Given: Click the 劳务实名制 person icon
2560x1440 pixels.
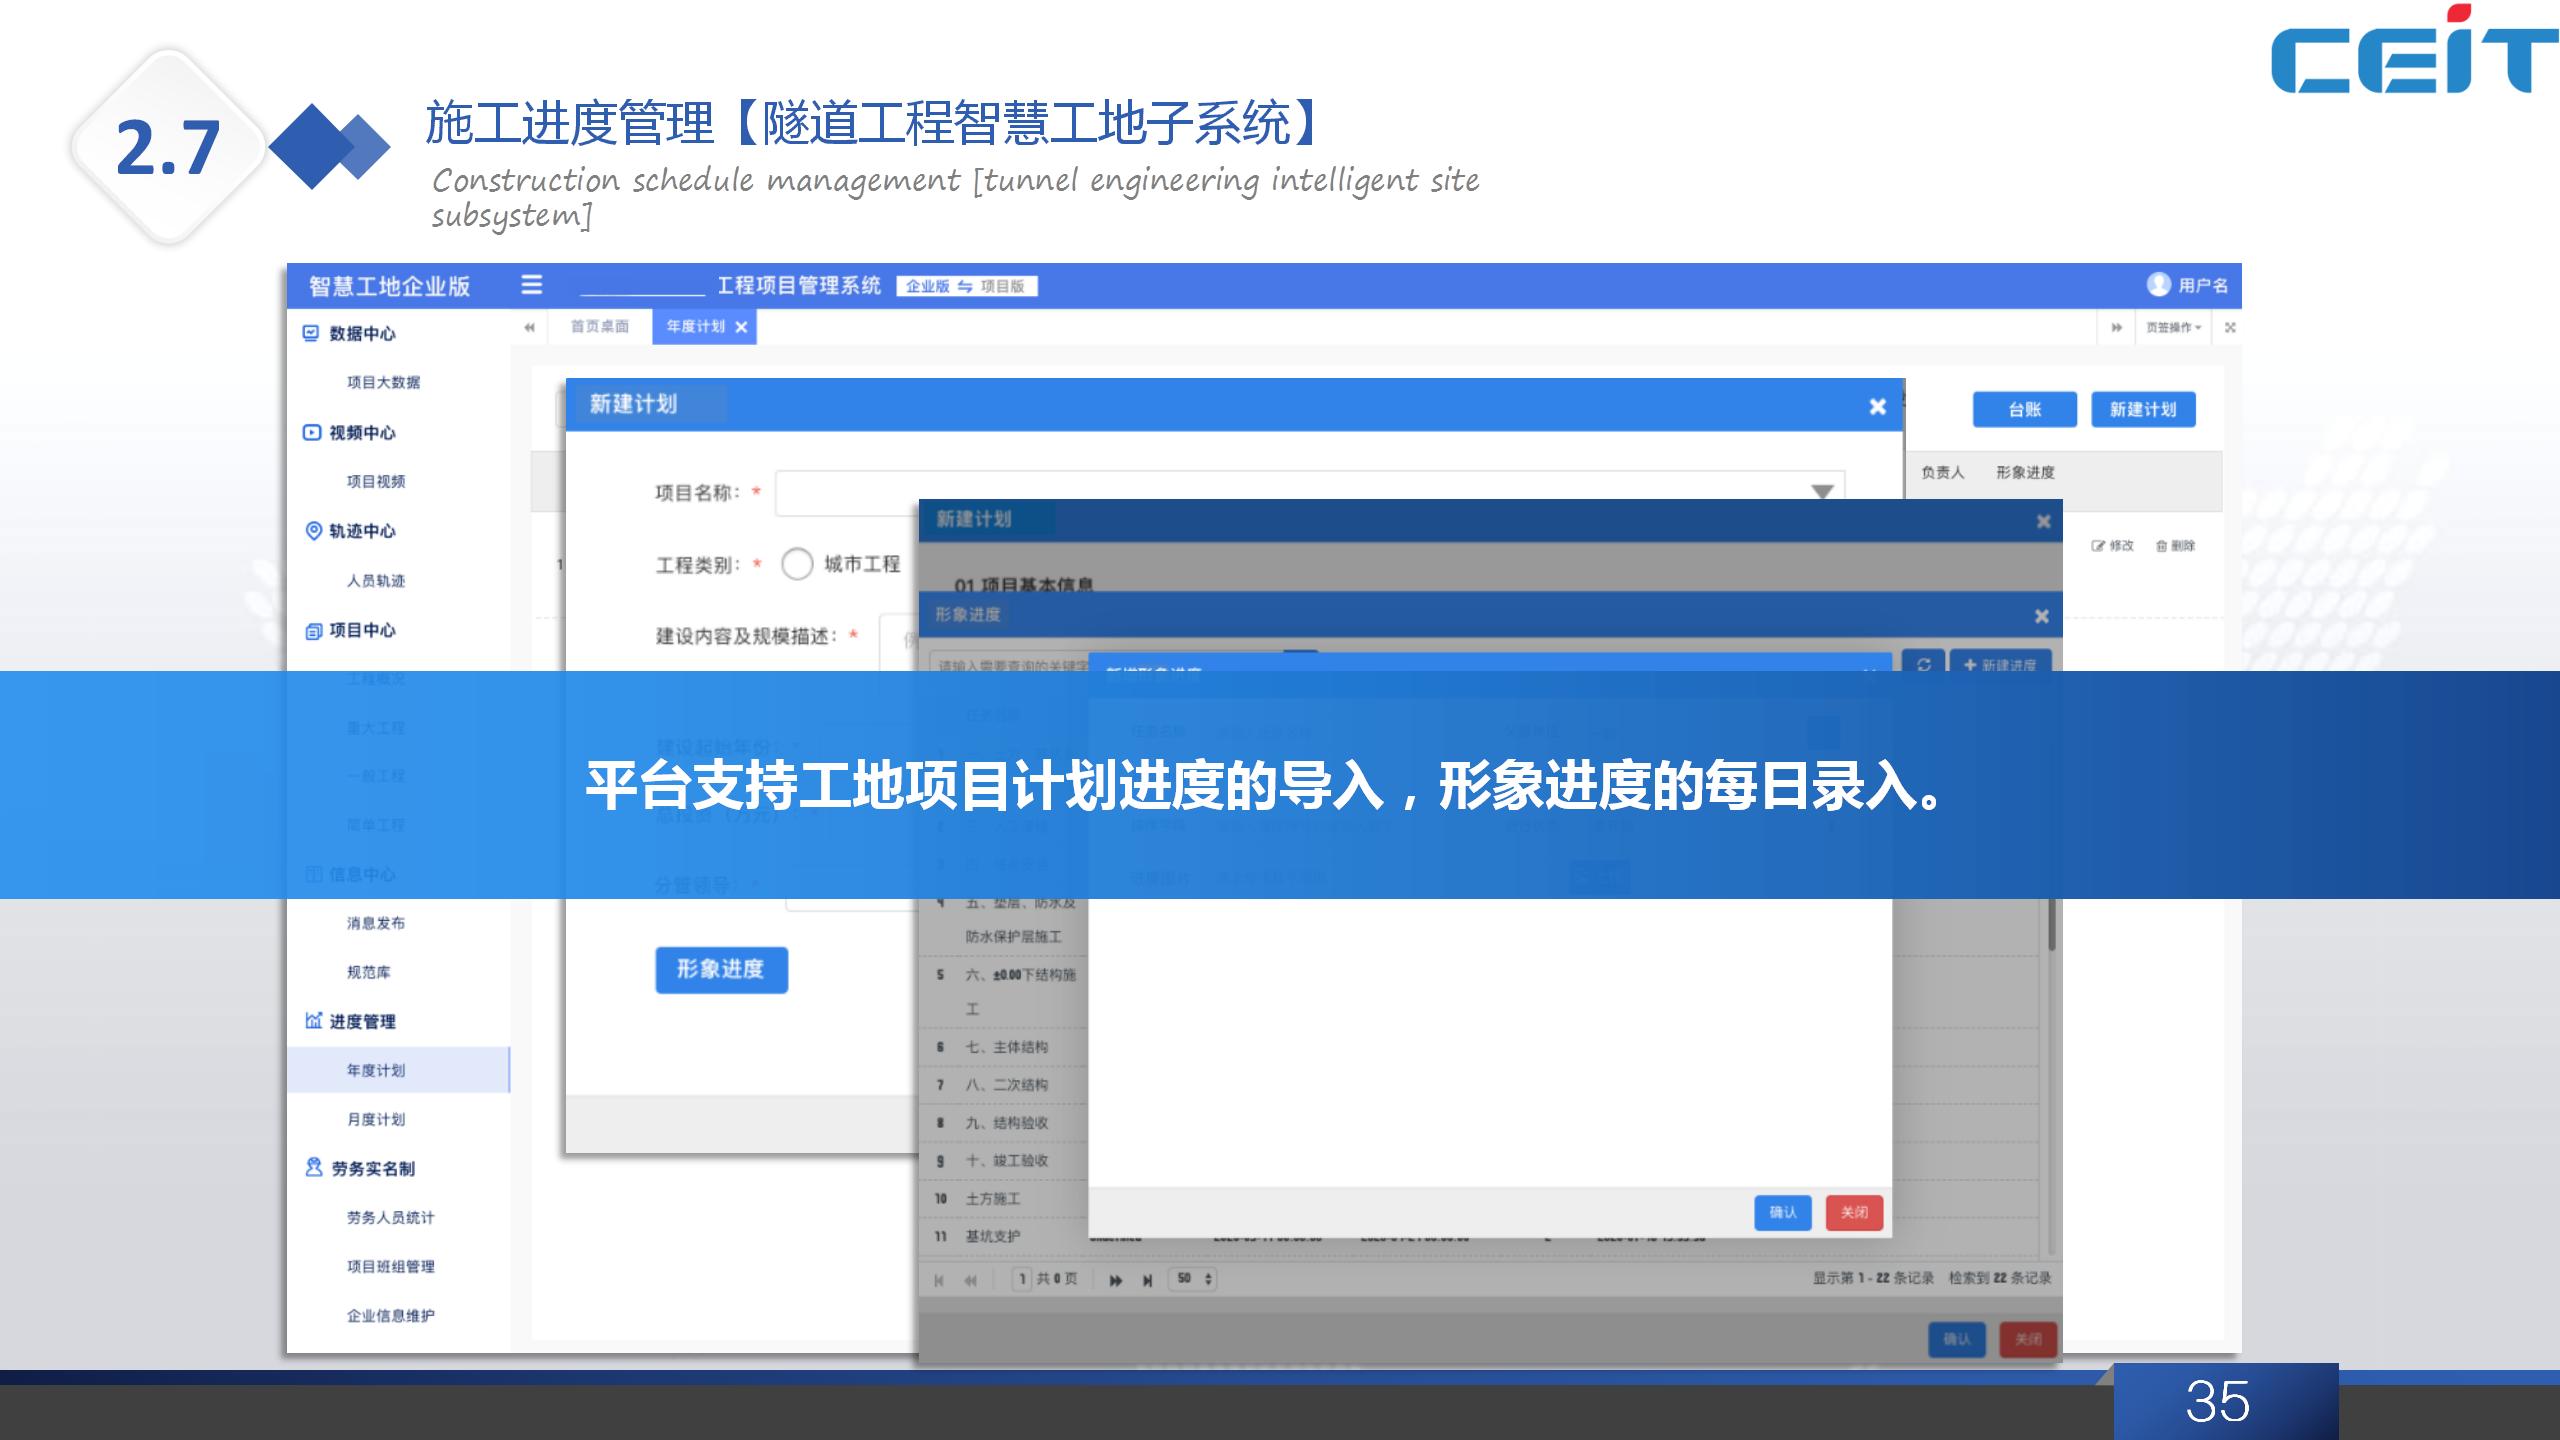Looking at the screenshot, I should click(x=314, y=1168).
